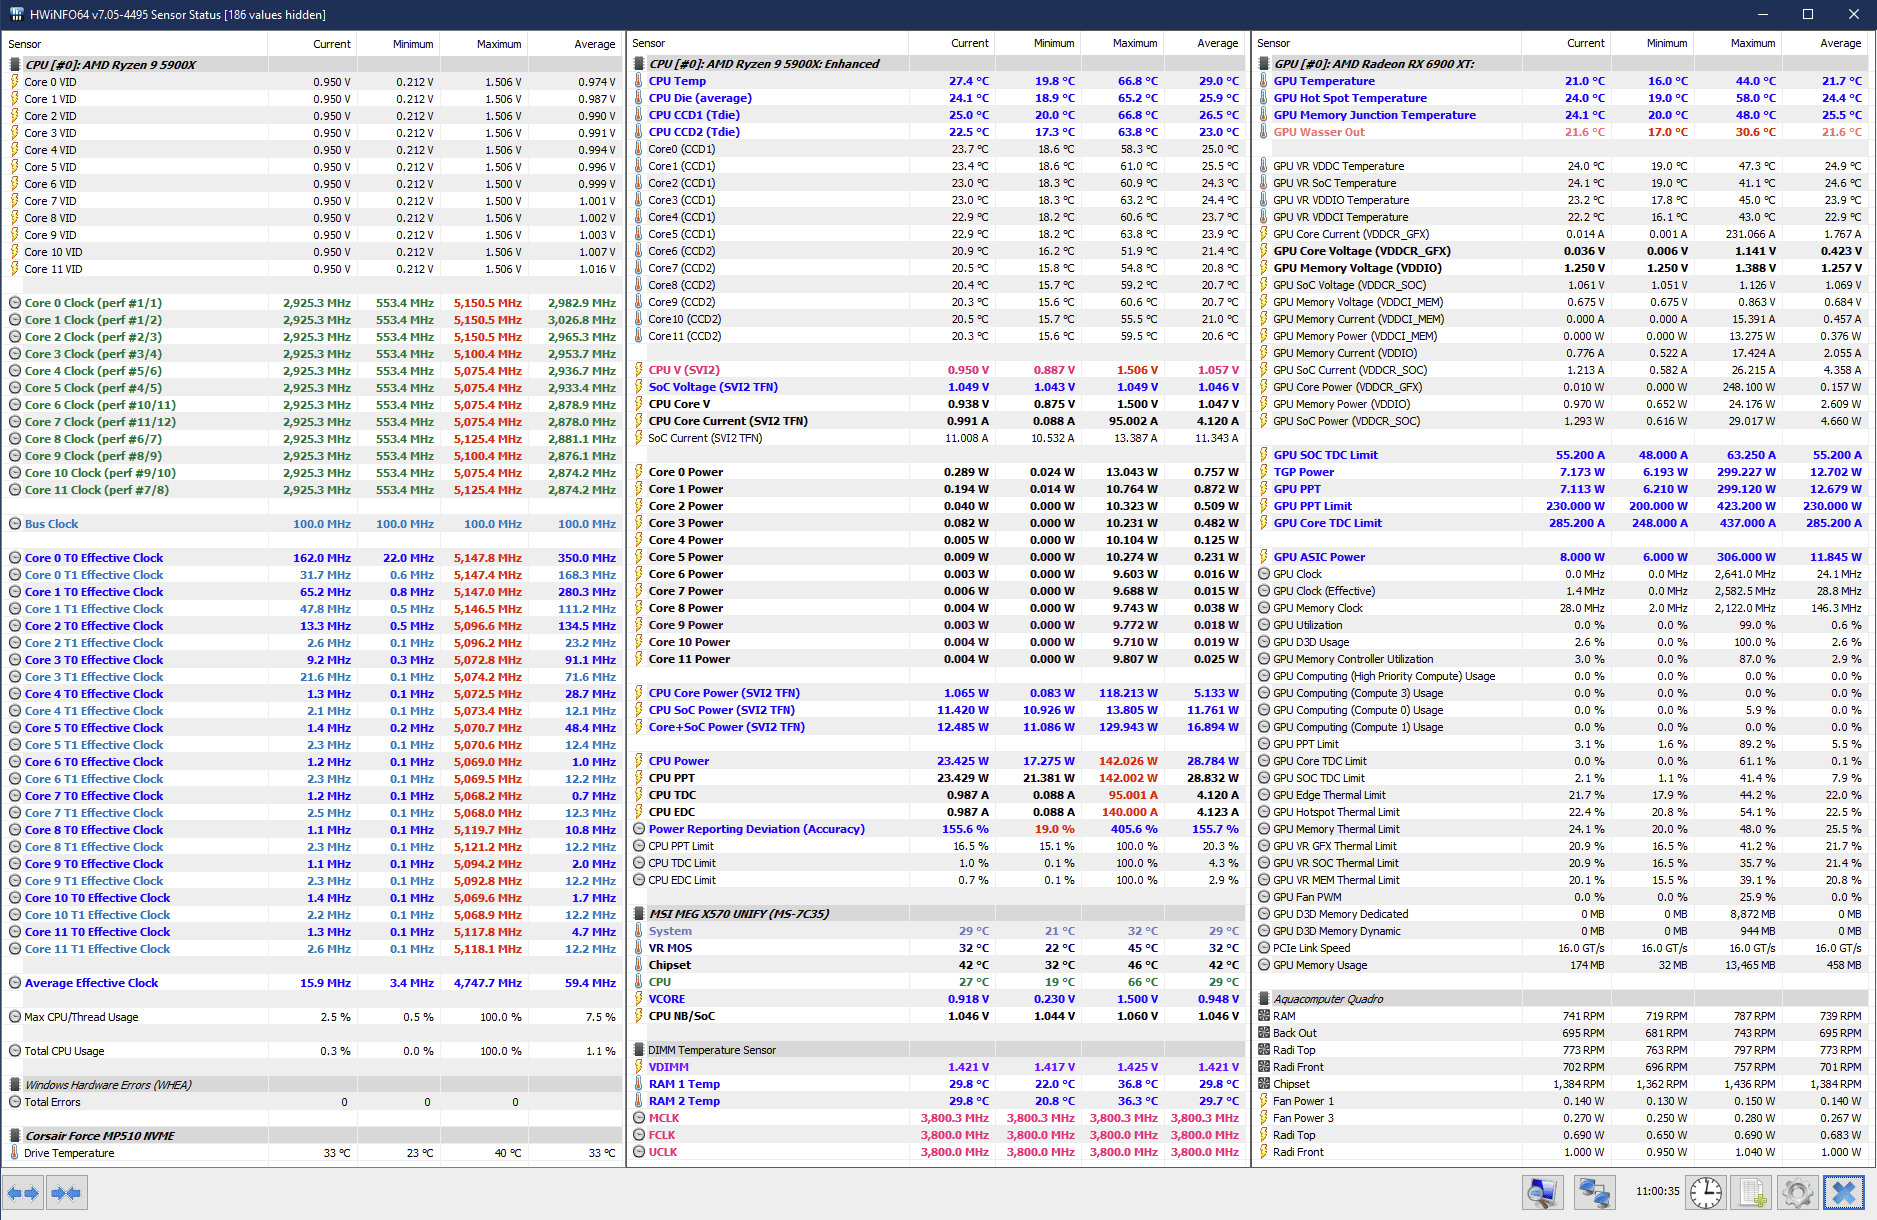Image resolution: width=1877 pixels, height=1220 pixels.
Task: Click the thermometer icon beside CPU Temp
Action: pos(639,81)
